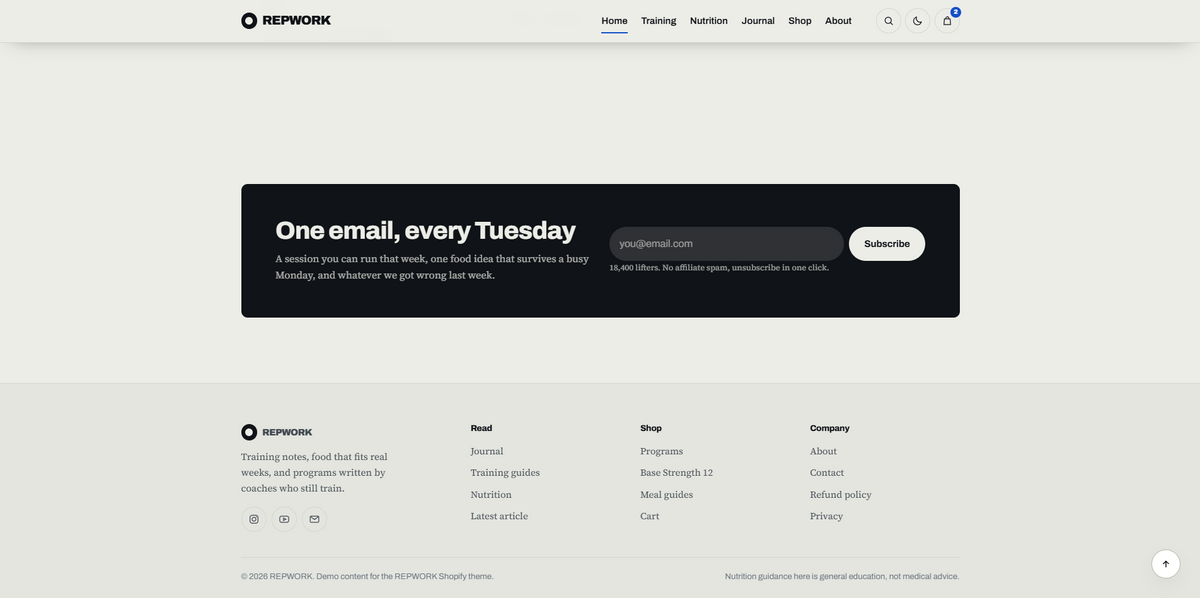
Task: Go to the Home nav item
Action: 614,21
